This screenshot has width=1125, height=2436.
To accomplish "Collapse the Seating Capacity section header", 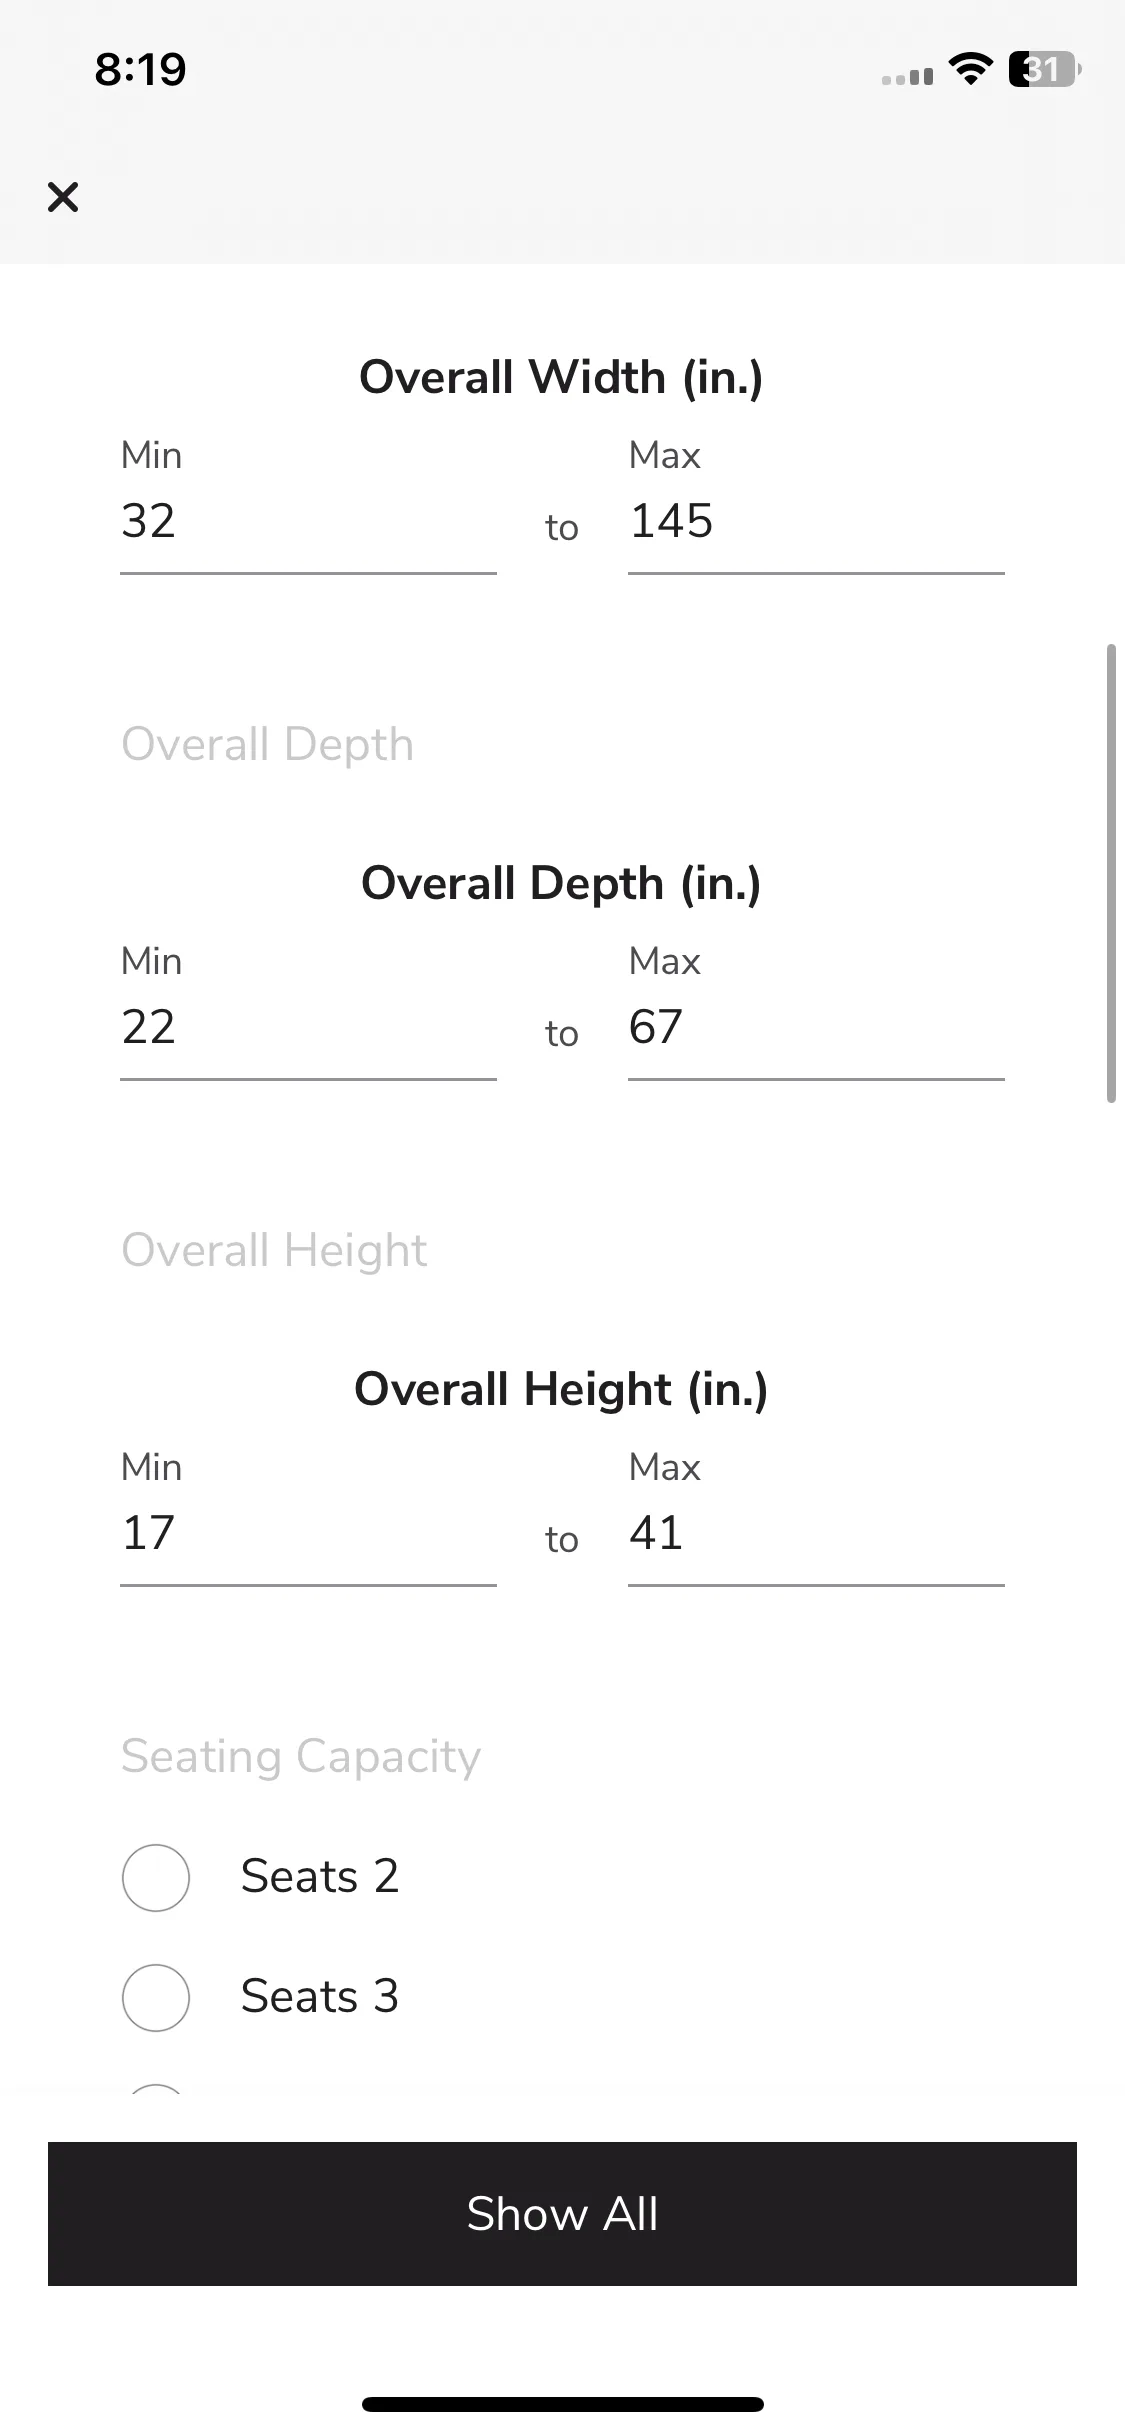I will coord(301,1756).
